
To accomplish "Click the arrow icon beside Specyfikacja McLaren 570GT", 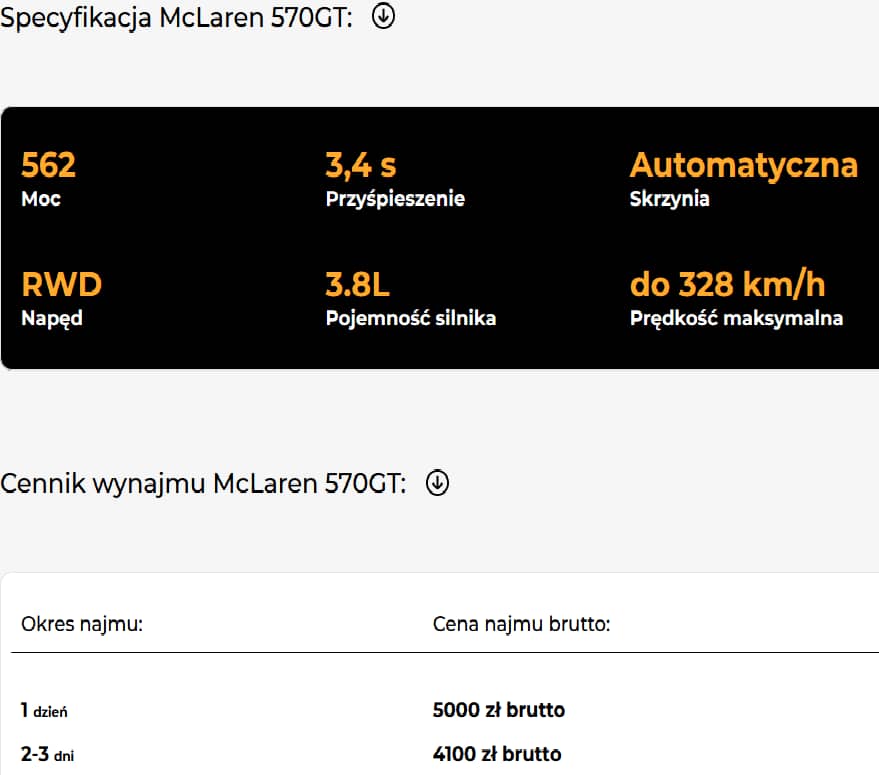I will click(x=383, y=17).
